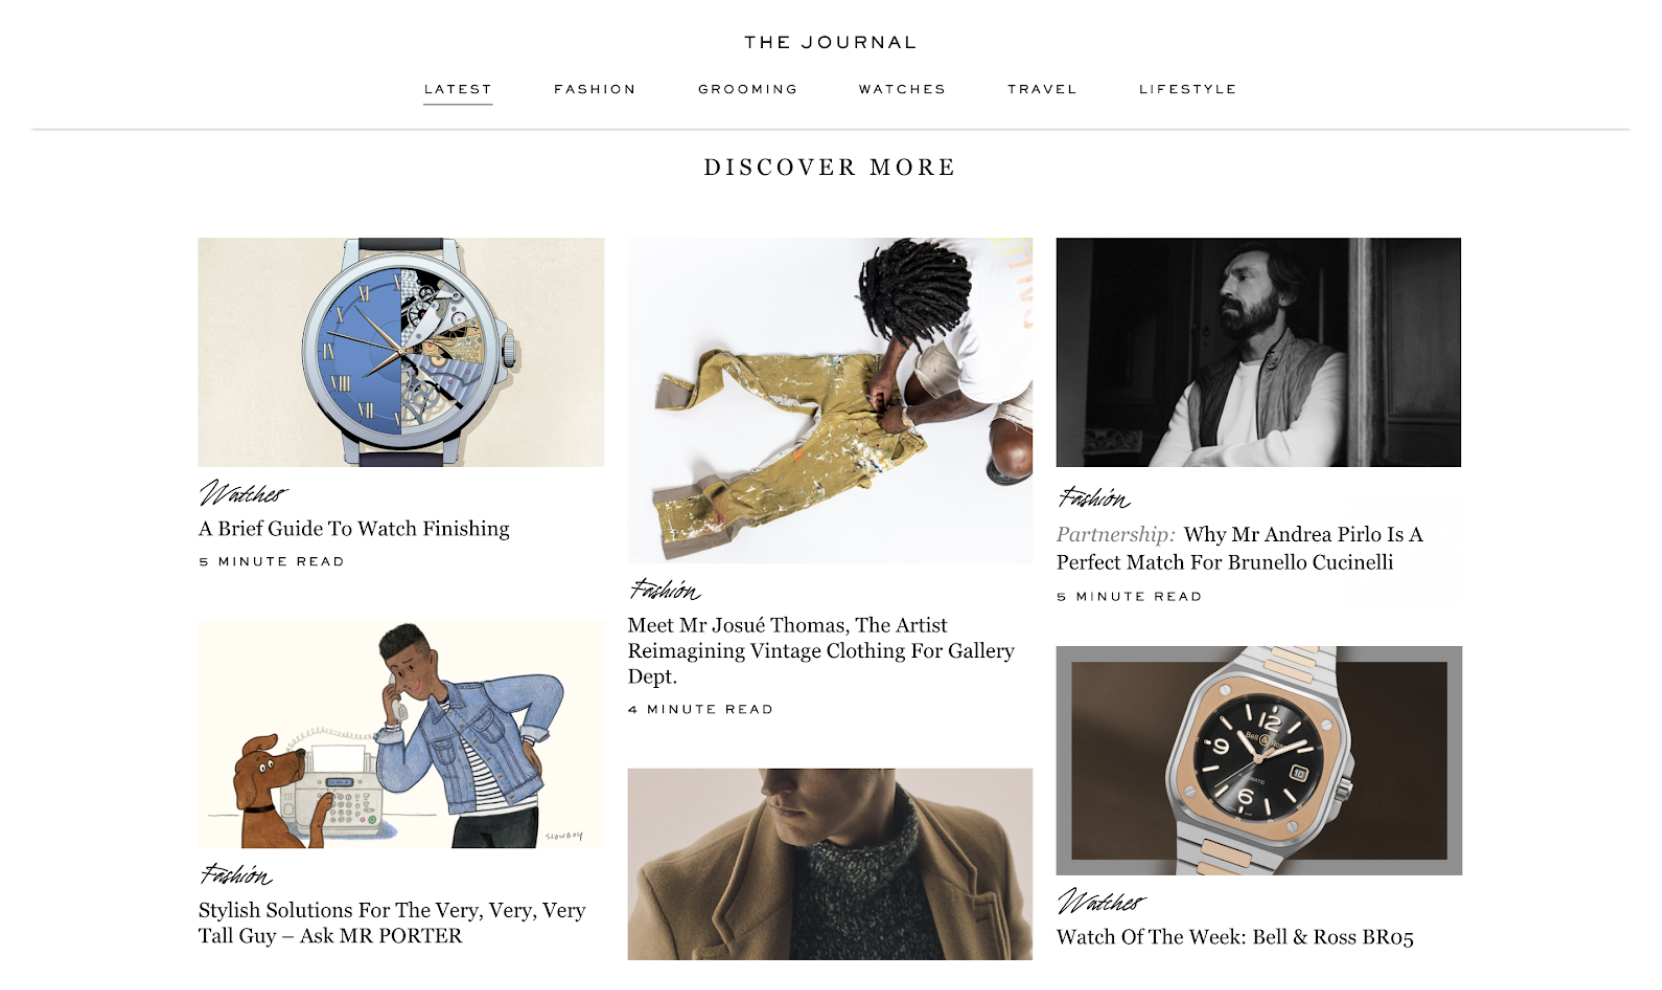The image size is (1662, 990).
Task: Open the paint-splattered trousers photo
Action: pos(830,400)
